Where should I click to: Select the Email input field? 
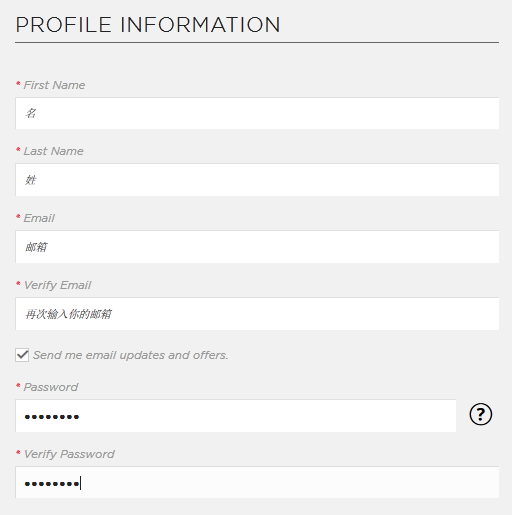pos(257,247)
